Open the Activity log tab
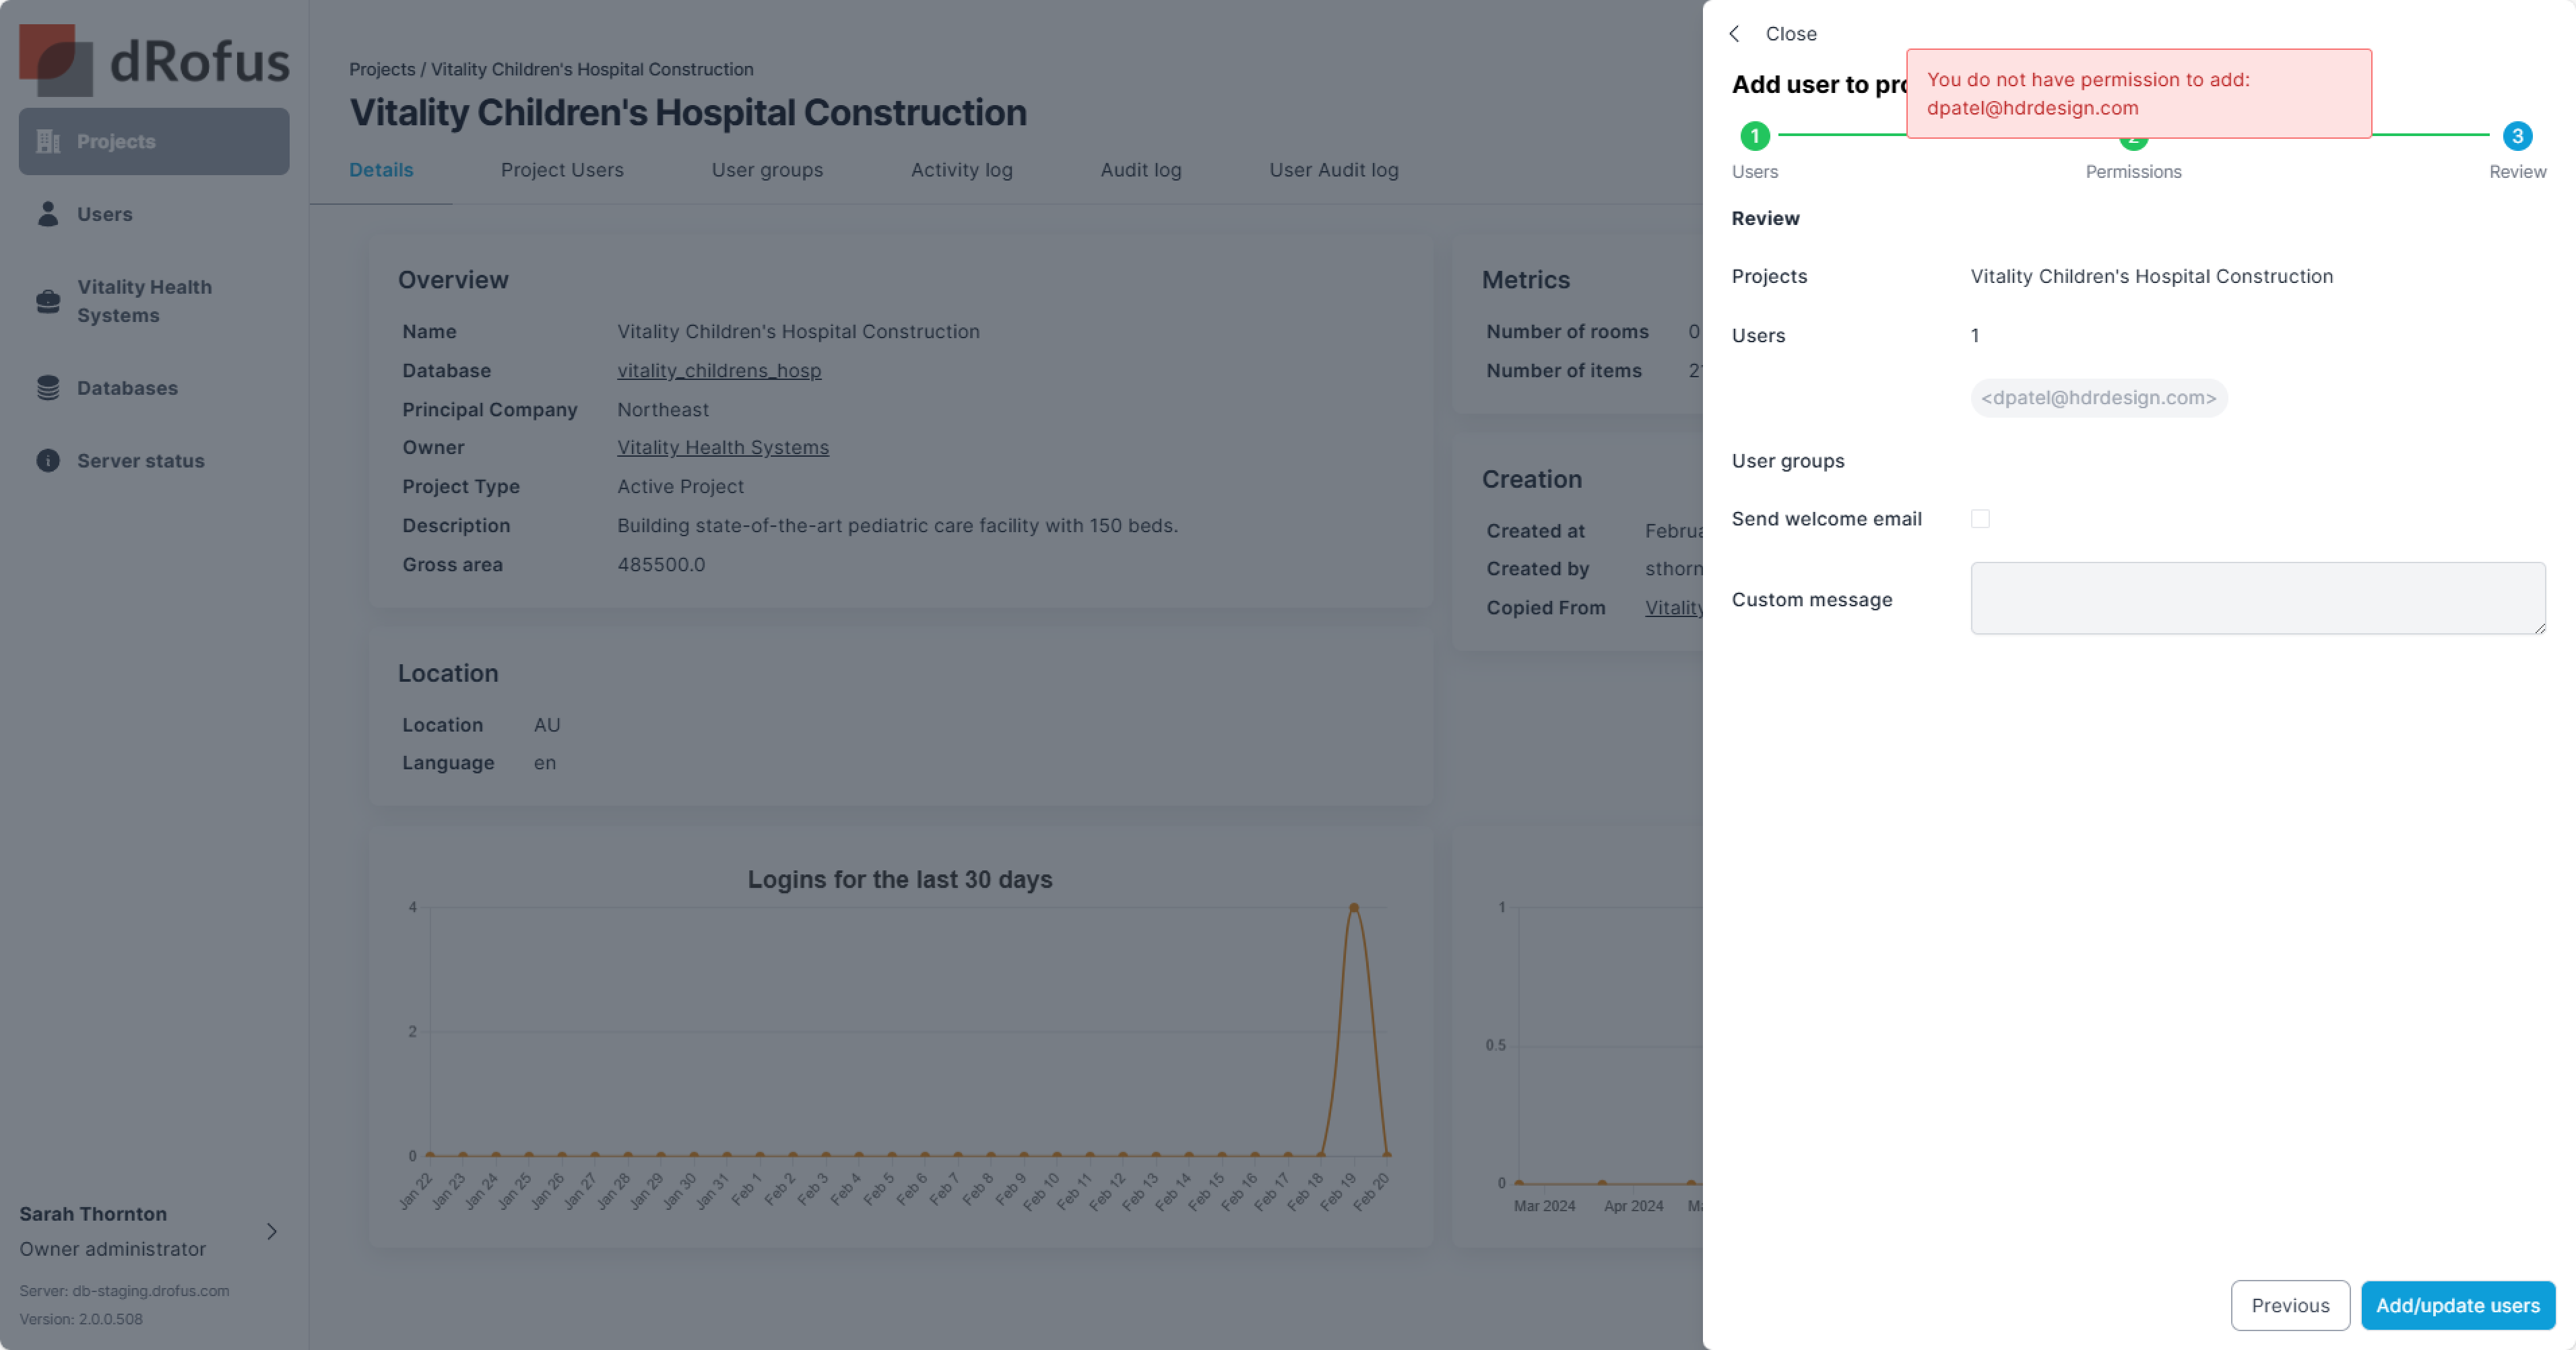2576x1350 pixels. point(961,170)
